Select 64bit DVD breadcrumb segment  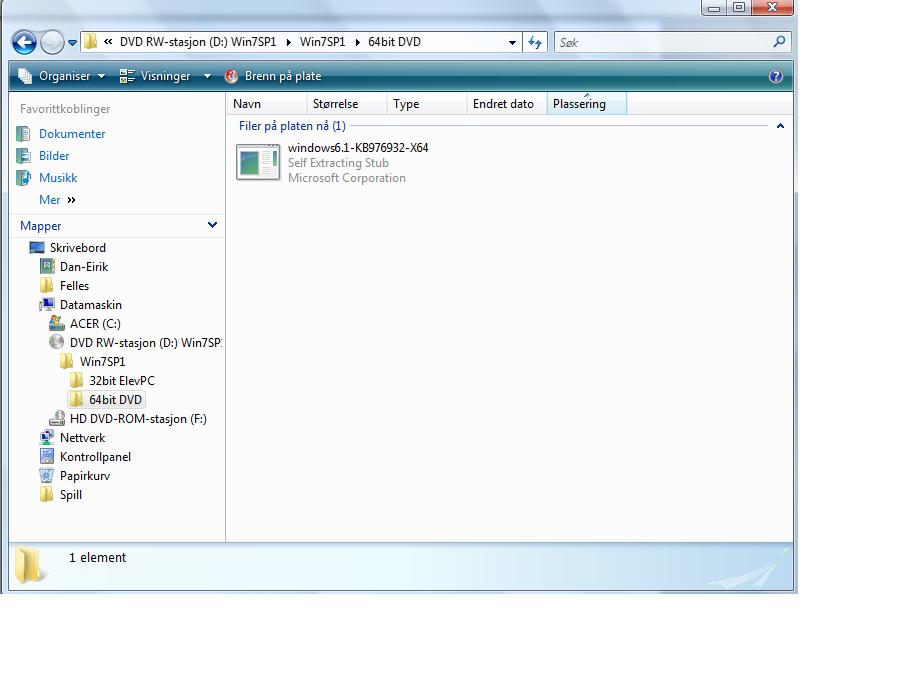point(394,42)
